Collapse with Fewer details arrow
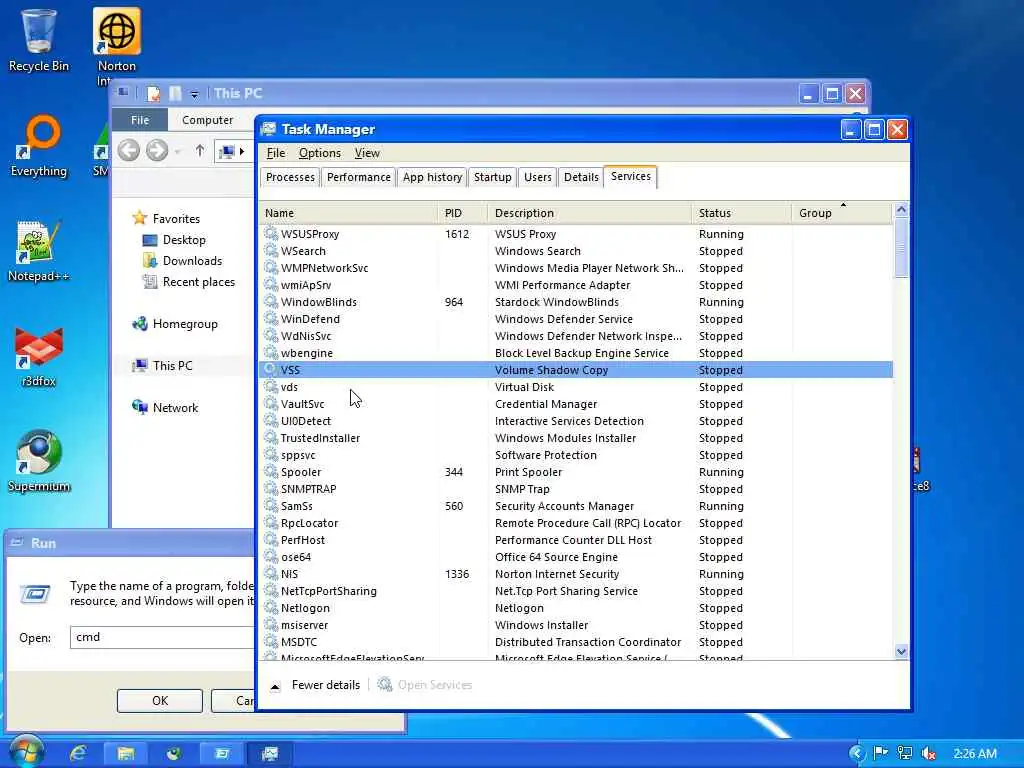1024x768 pixels. tap(276, 686)
